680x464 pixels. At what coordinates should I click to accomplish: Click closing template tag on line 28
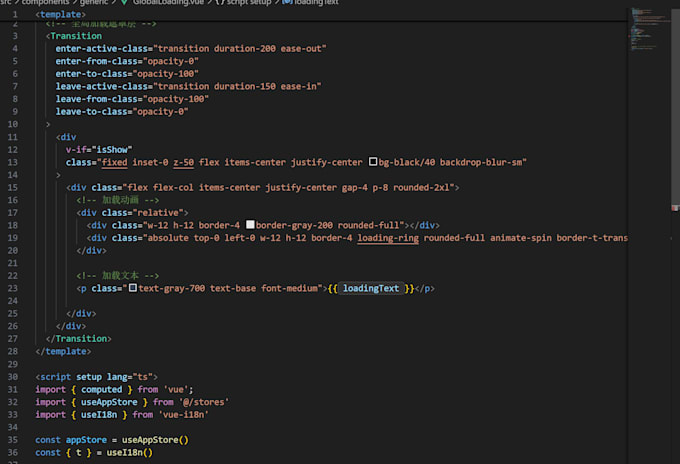(x=63, y=351)
